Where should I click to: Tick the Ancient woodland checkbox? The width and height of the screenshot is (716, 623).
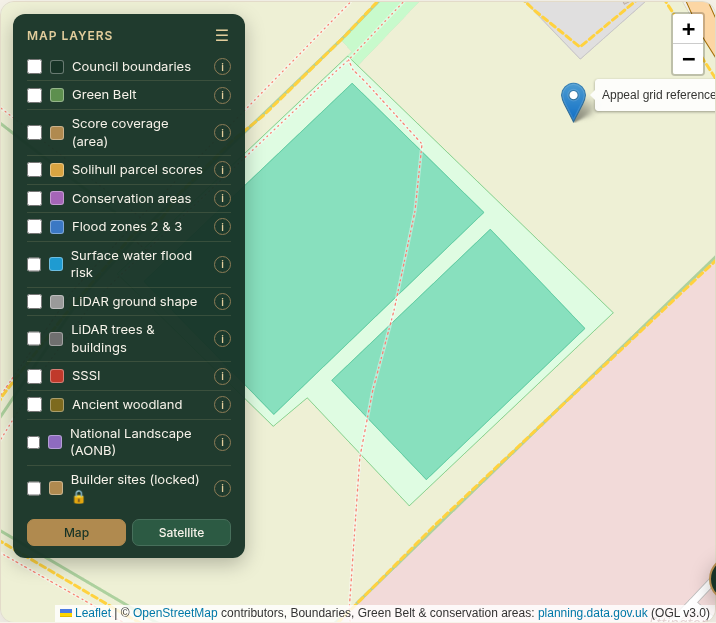34,405
